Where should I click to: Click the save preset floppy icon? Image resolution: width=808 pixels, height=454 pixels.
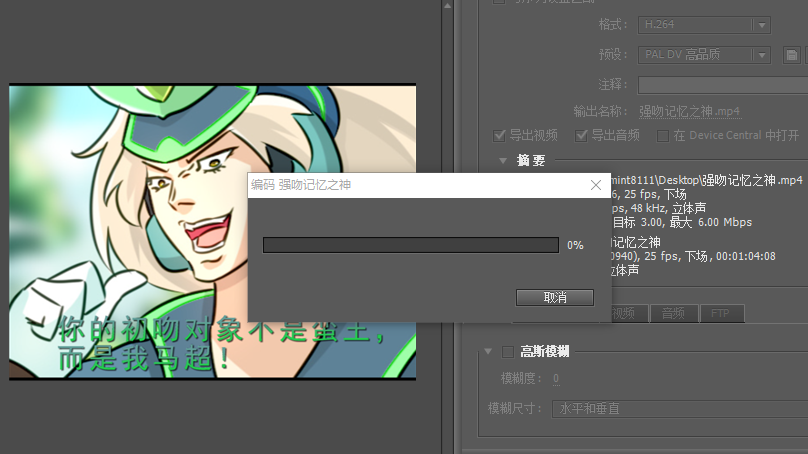[x=792, y=55]
